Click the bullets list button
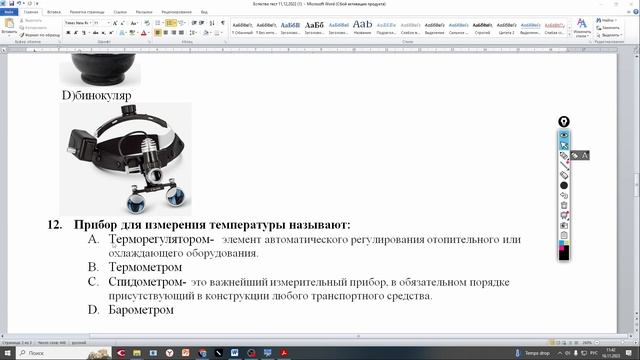This screenshot has width=640, height=360. click(x=159, y=23)
